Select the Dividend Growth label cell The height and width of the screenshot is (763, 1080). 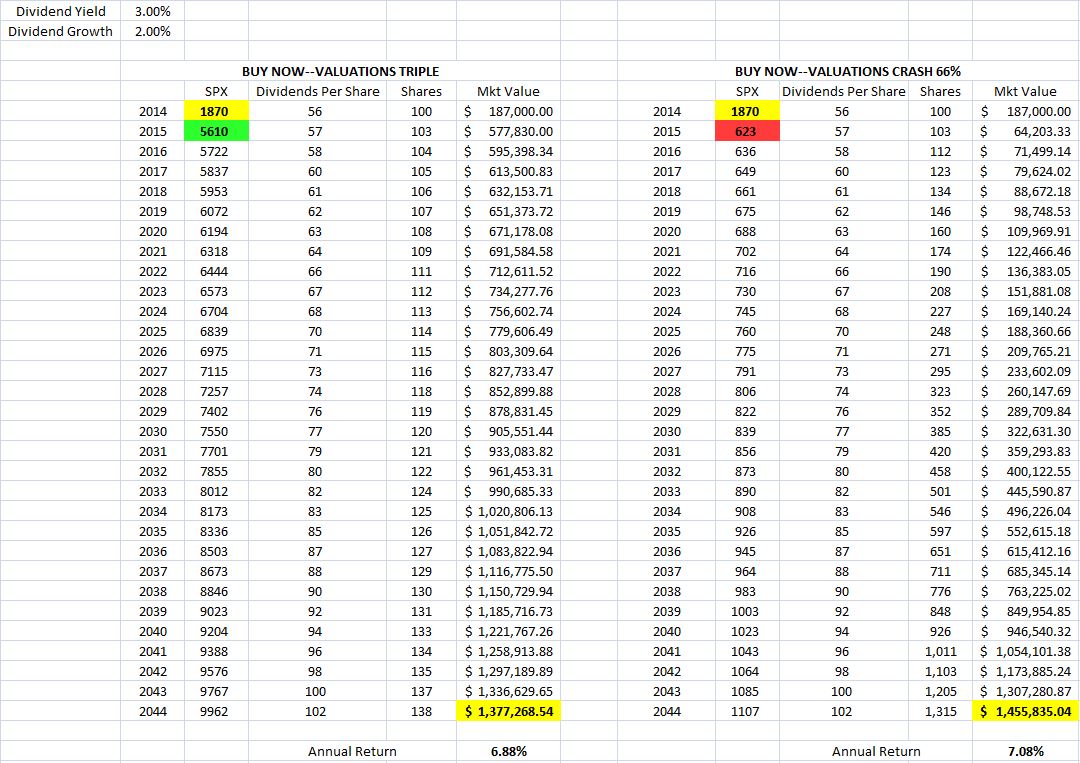tap(60, 31)
